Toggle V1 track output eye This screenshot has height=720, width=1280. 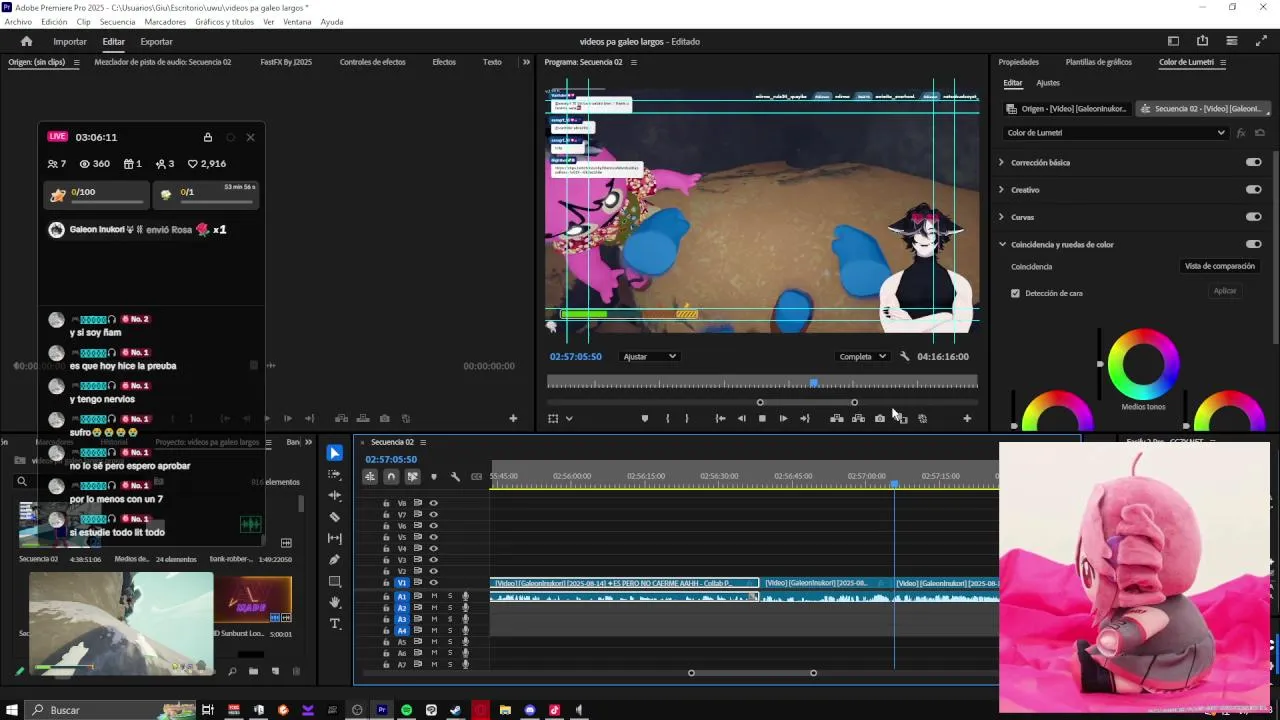pos(433,582)
